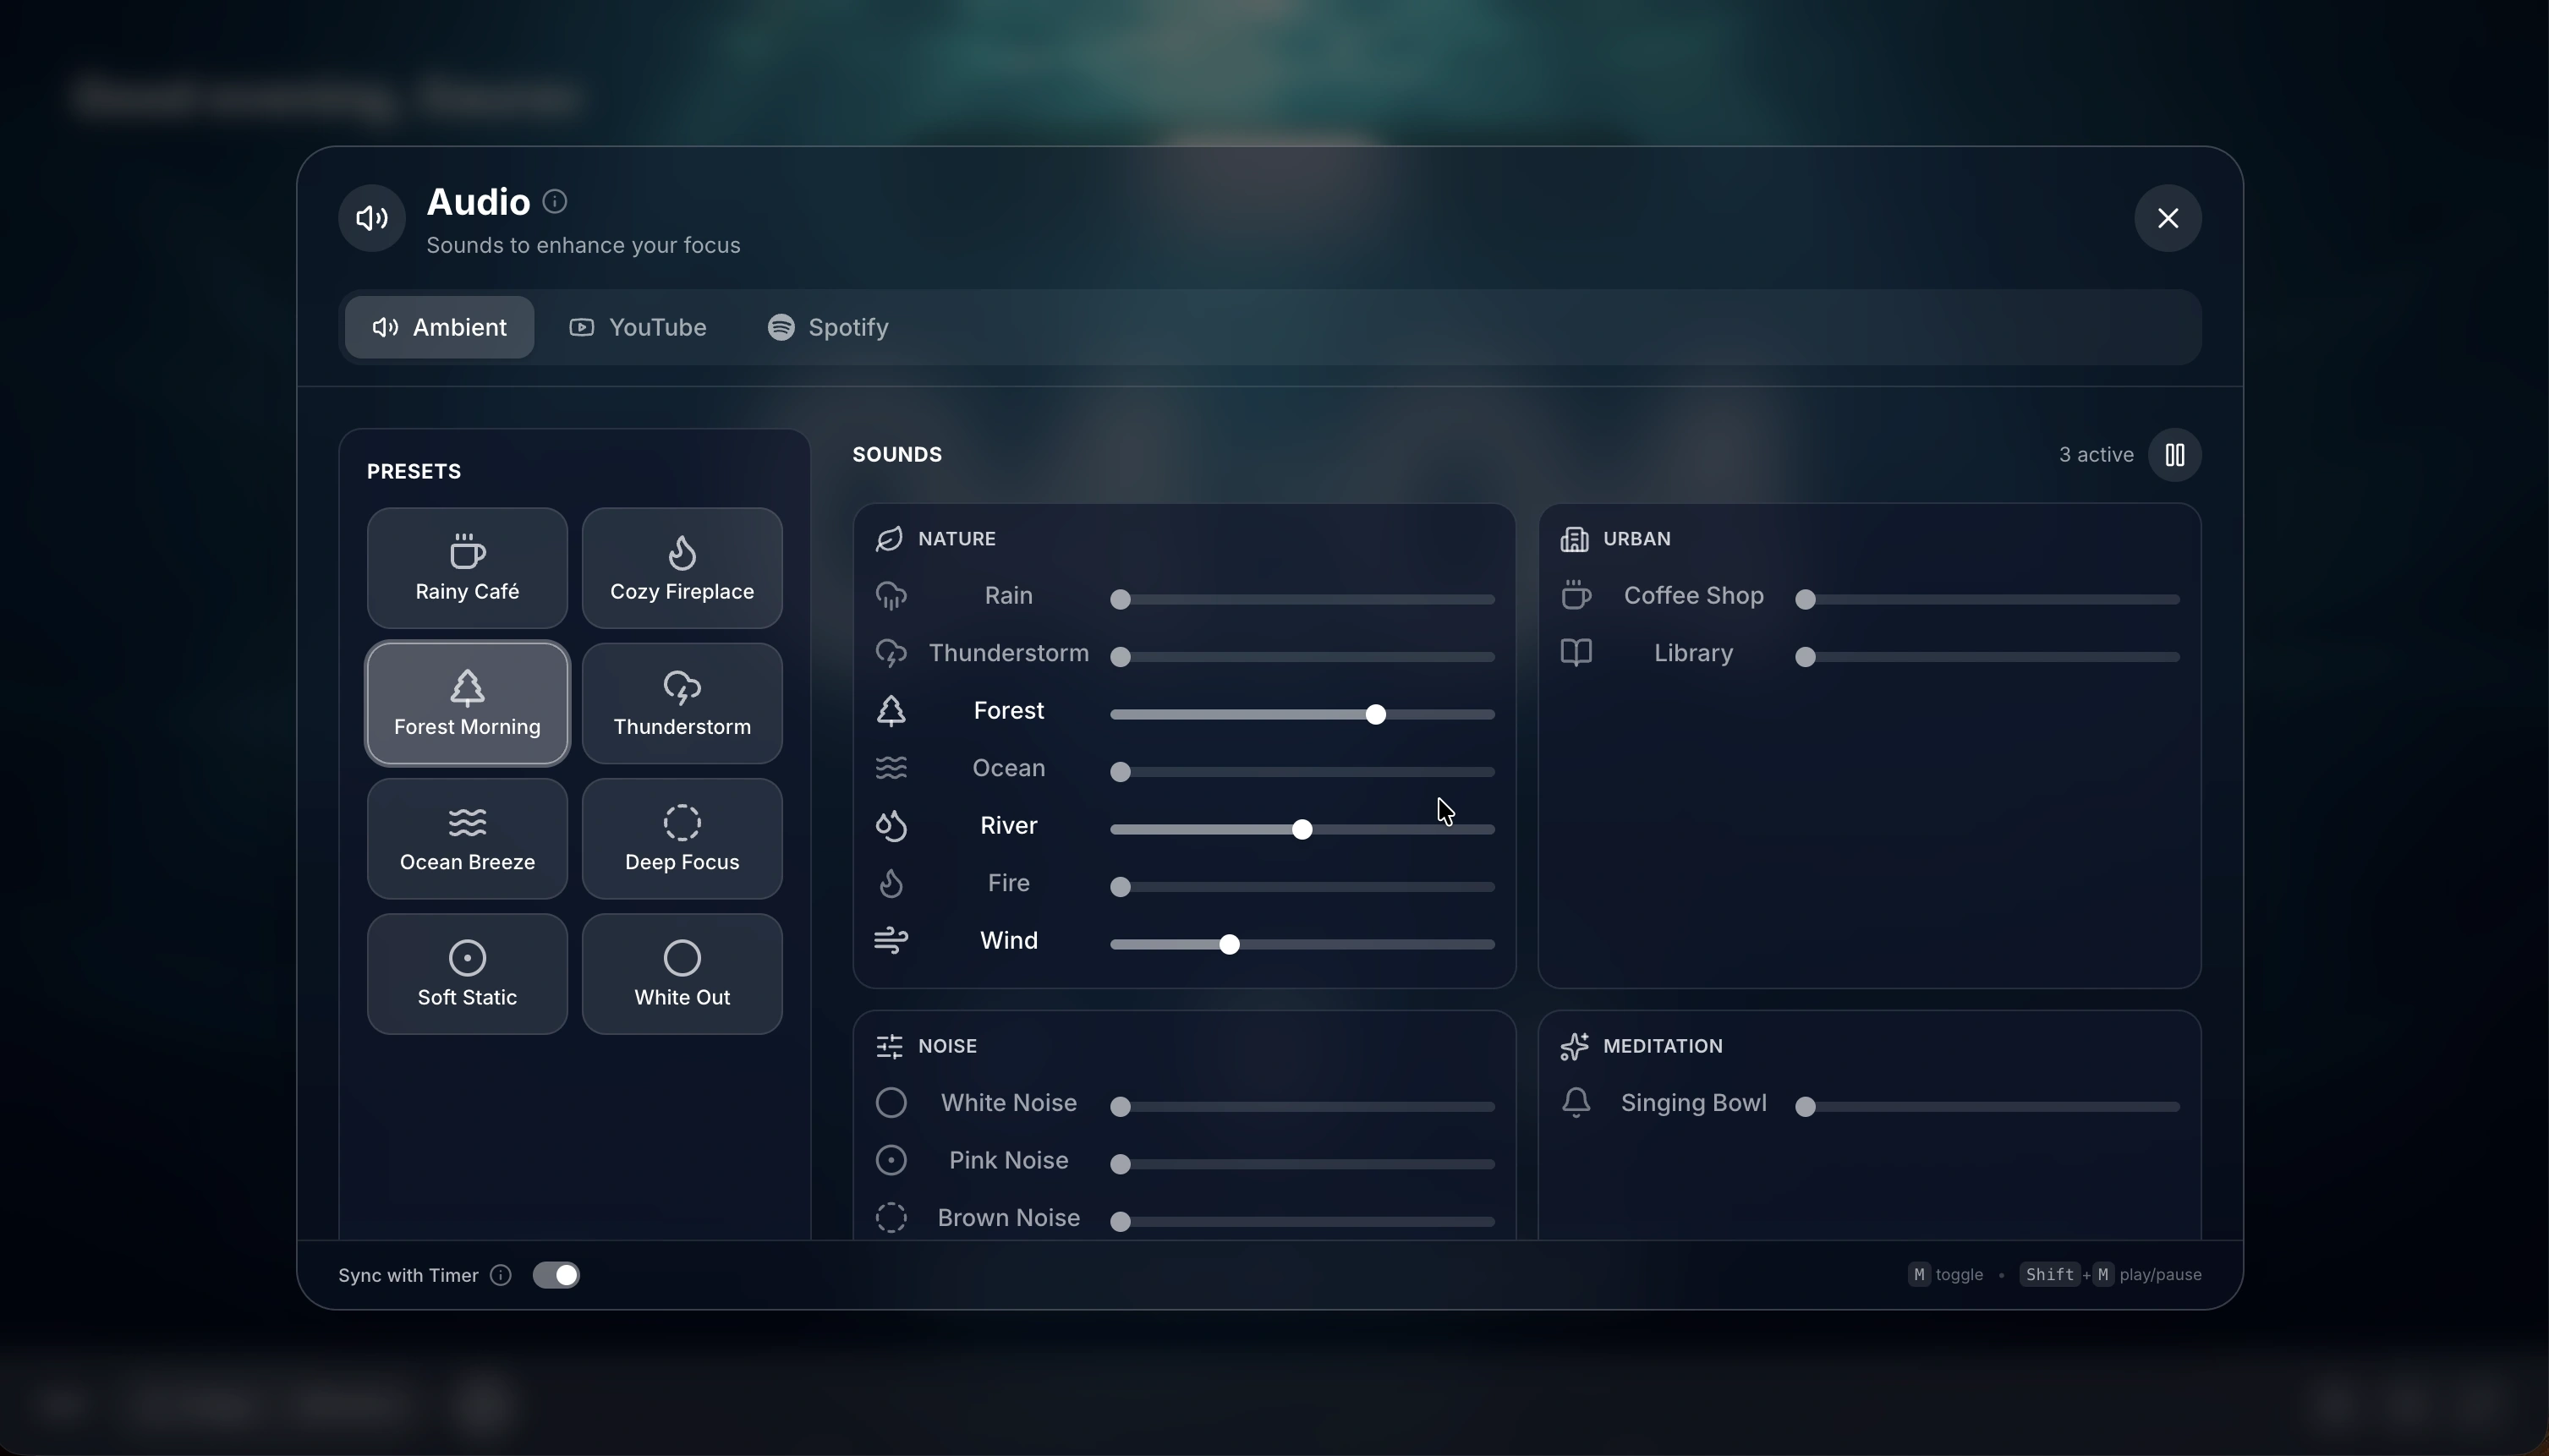Click the Pink Noise icon
The height and width of the screenshot is (1456, 2549).
[x=890, y=1160]
